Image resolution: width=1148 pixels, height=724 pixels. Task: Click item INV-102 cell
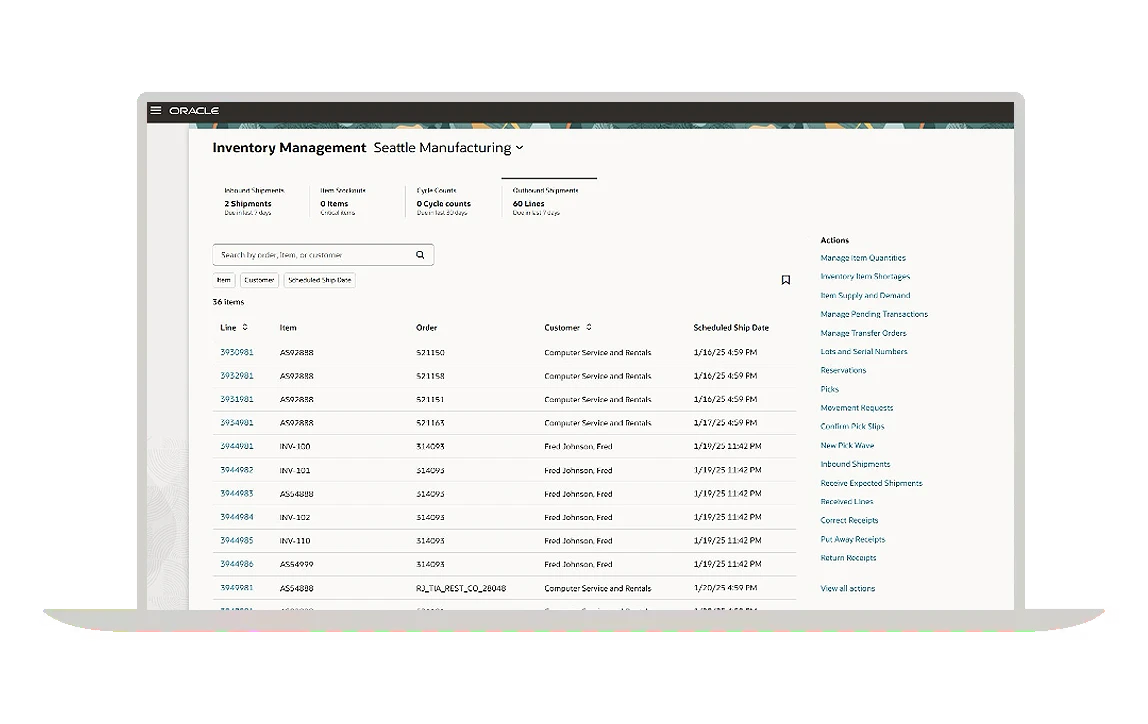click(295, 517)
